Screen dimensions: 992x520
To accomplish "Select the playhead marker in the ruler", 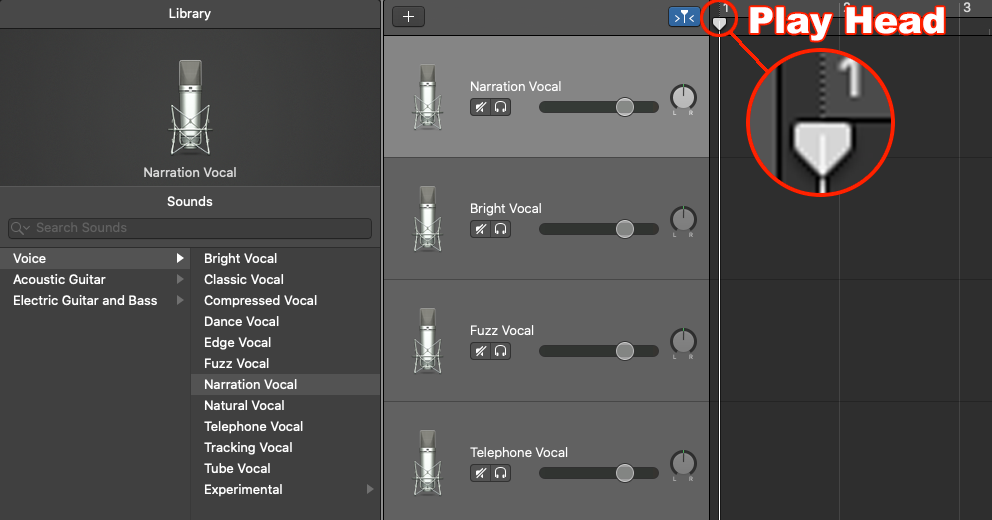I will coord(719,24).
